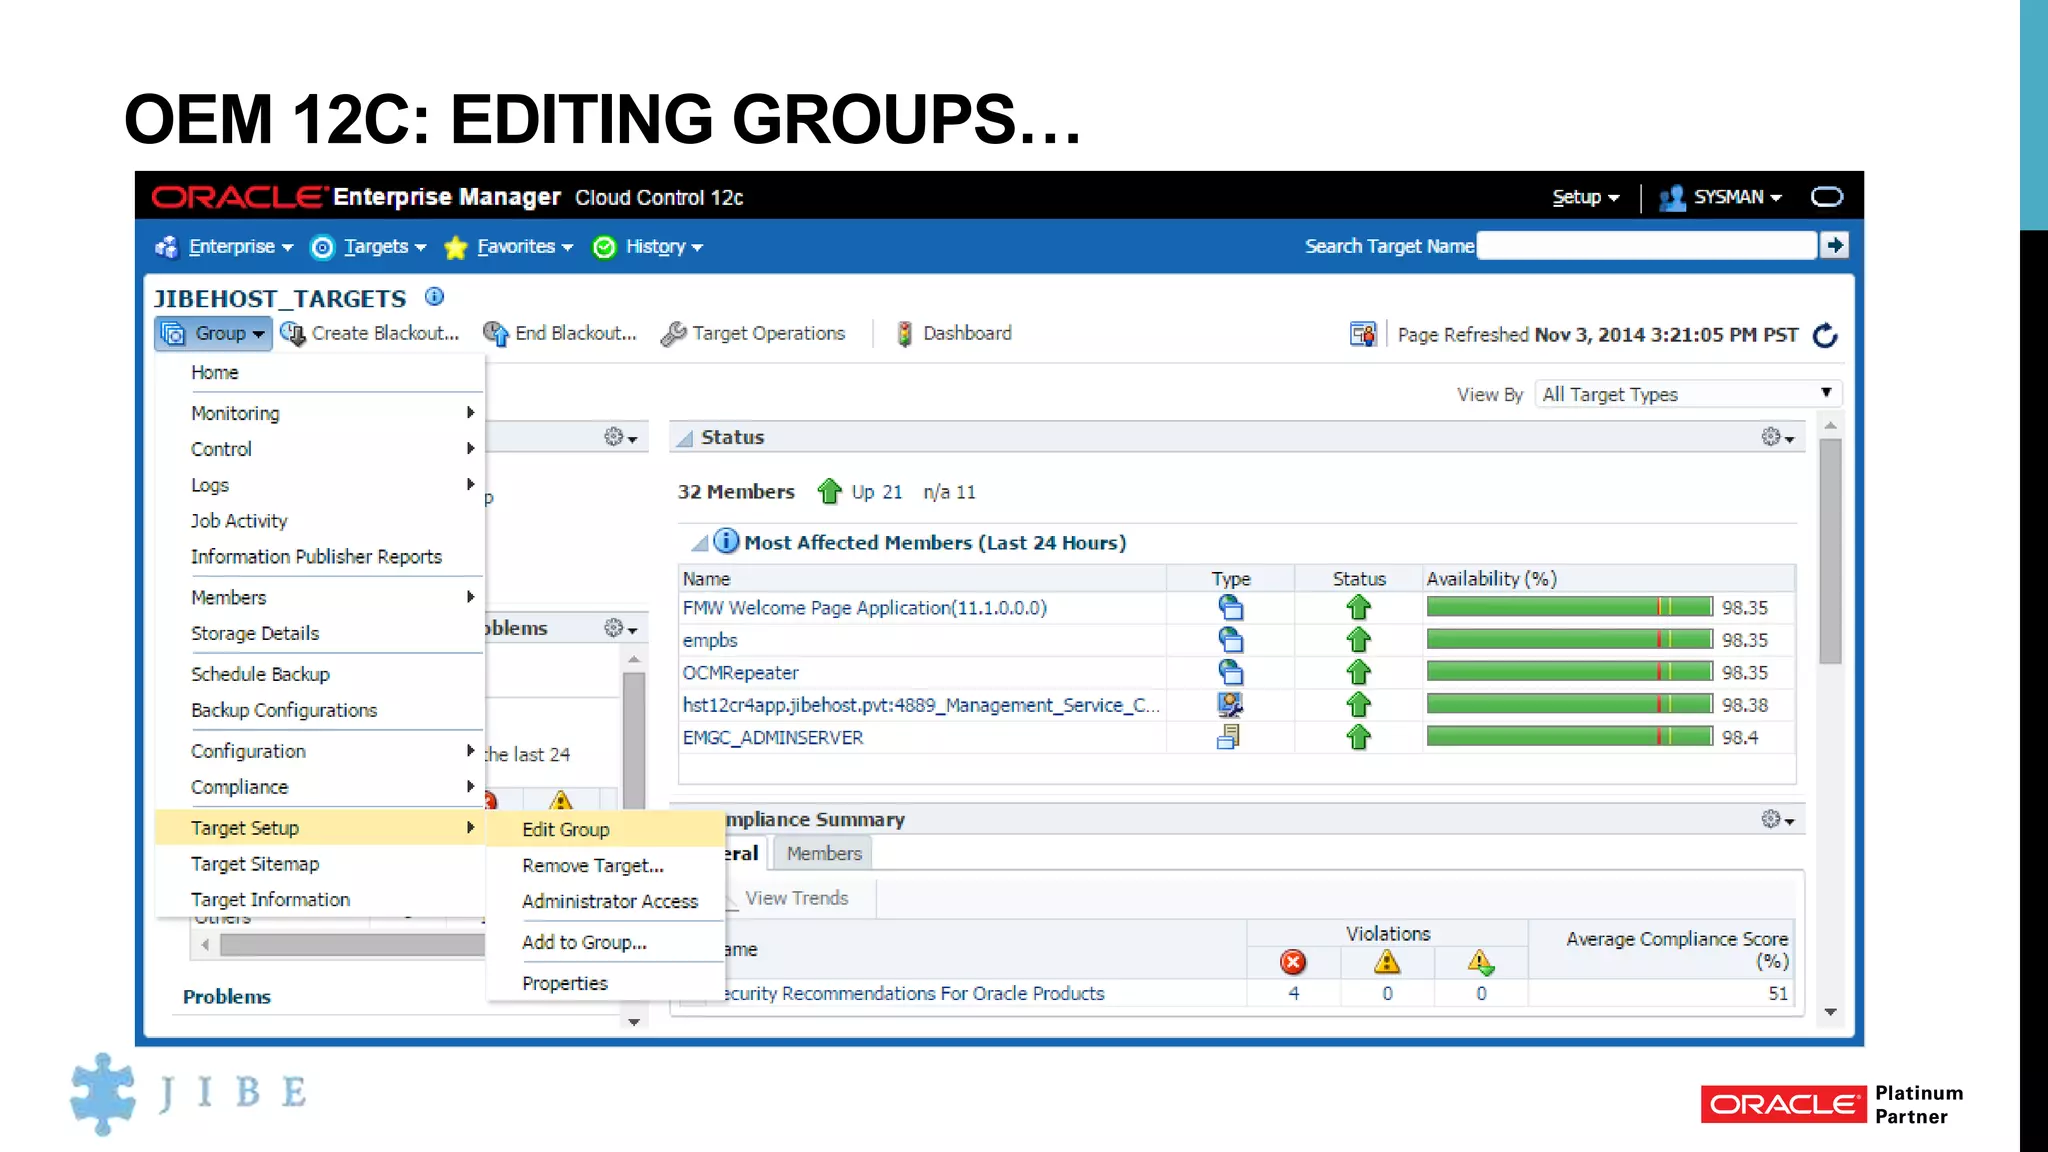Collapse the Most Affected Members section triangle
This screenshot has height=1152, width=2048.
coord(700,543)
